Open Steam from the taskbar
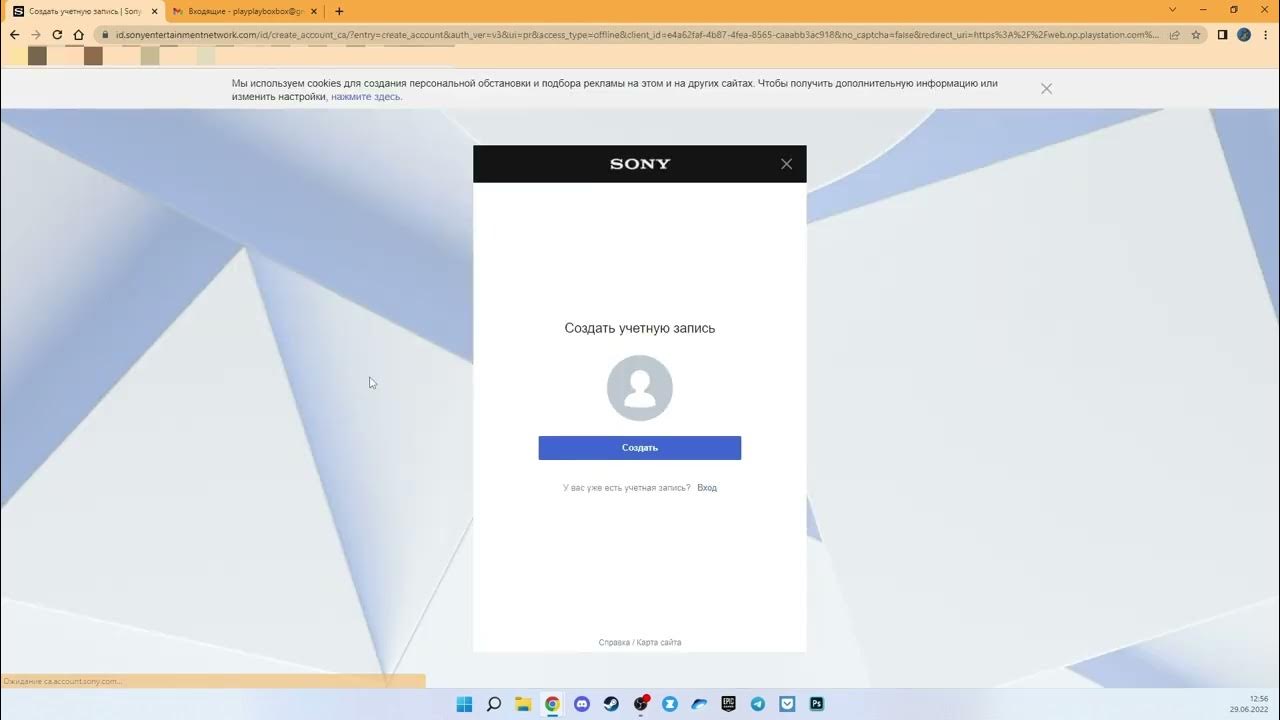The image size is (1280, 720). point(611,704)
